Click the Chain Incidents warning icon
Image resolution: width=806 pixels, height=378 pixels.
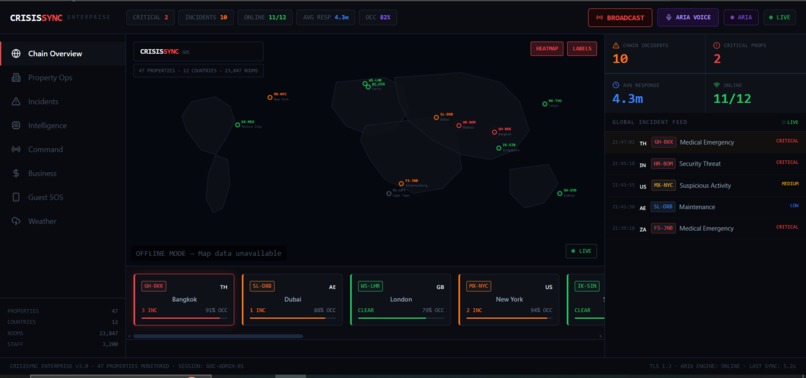coord(616,45)
